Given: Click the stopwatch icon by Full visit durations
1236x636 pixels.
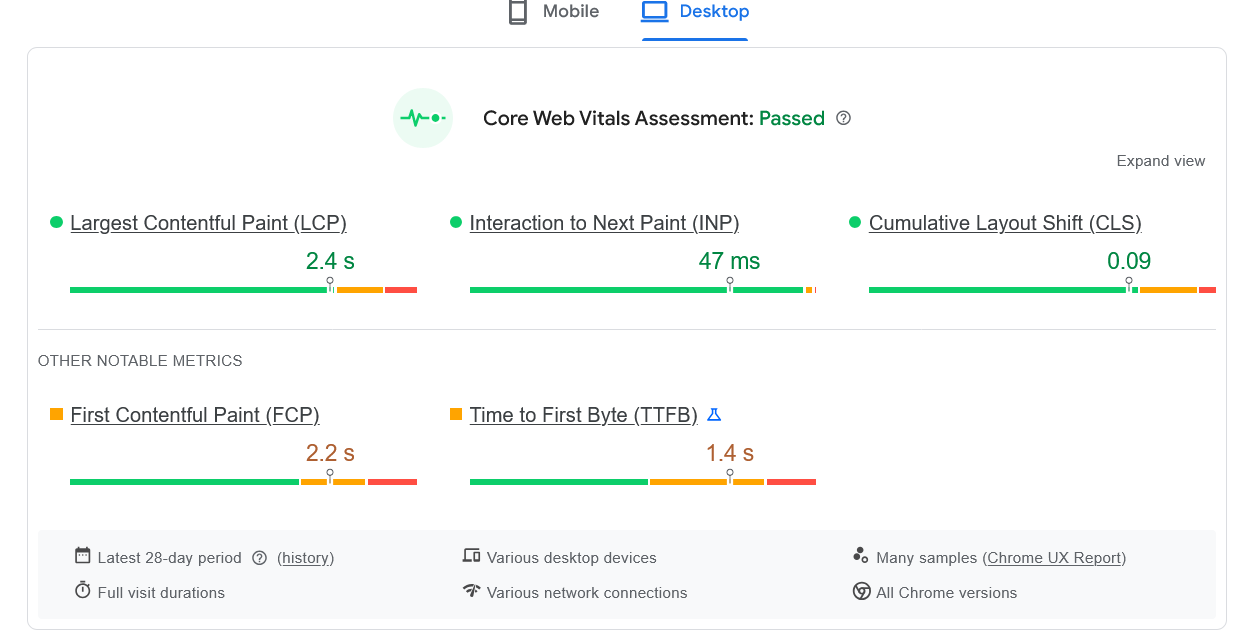Looking at the screenshot, I should click(x=83, y=591).
